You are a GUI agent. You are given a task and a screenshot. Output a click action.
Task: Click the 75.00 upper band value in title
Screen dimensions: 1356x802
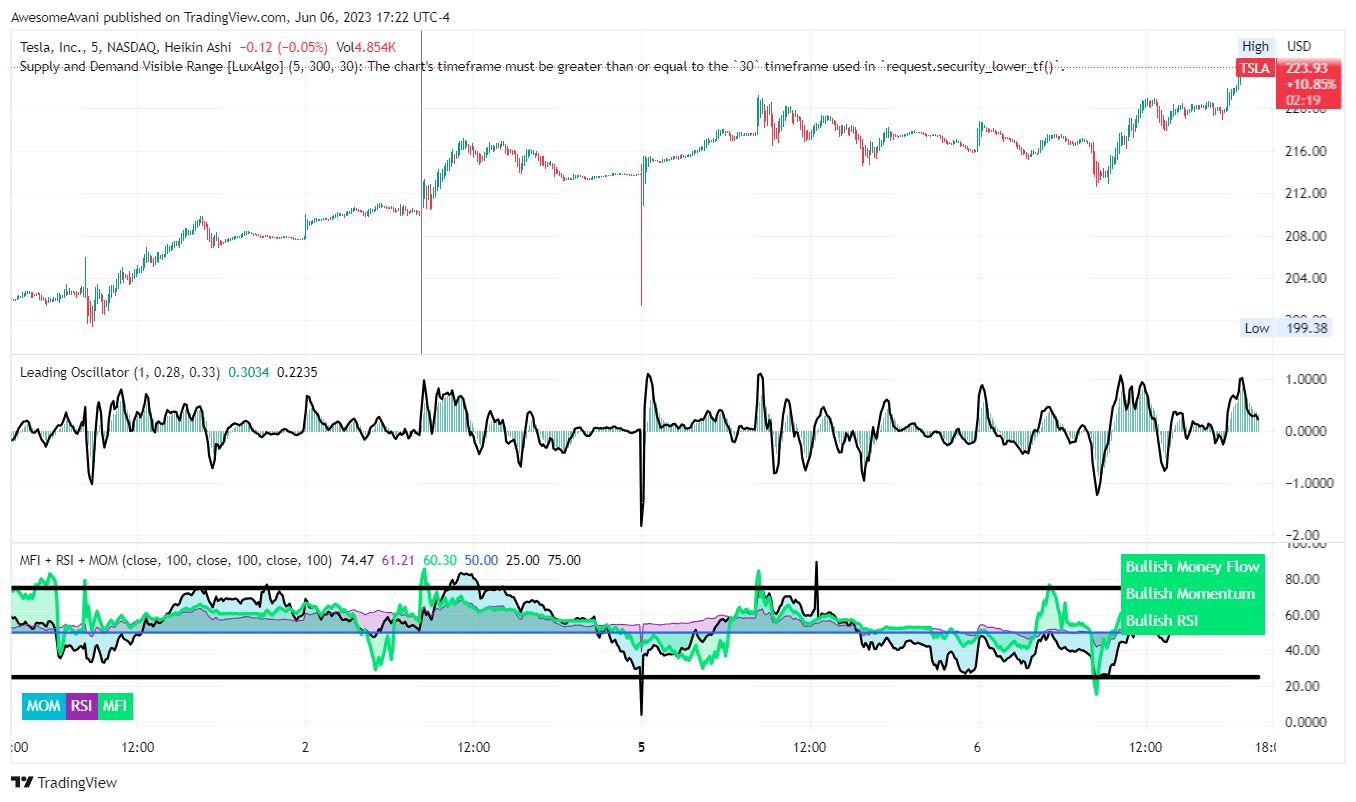pyautogui.click(x=564, y=561)
